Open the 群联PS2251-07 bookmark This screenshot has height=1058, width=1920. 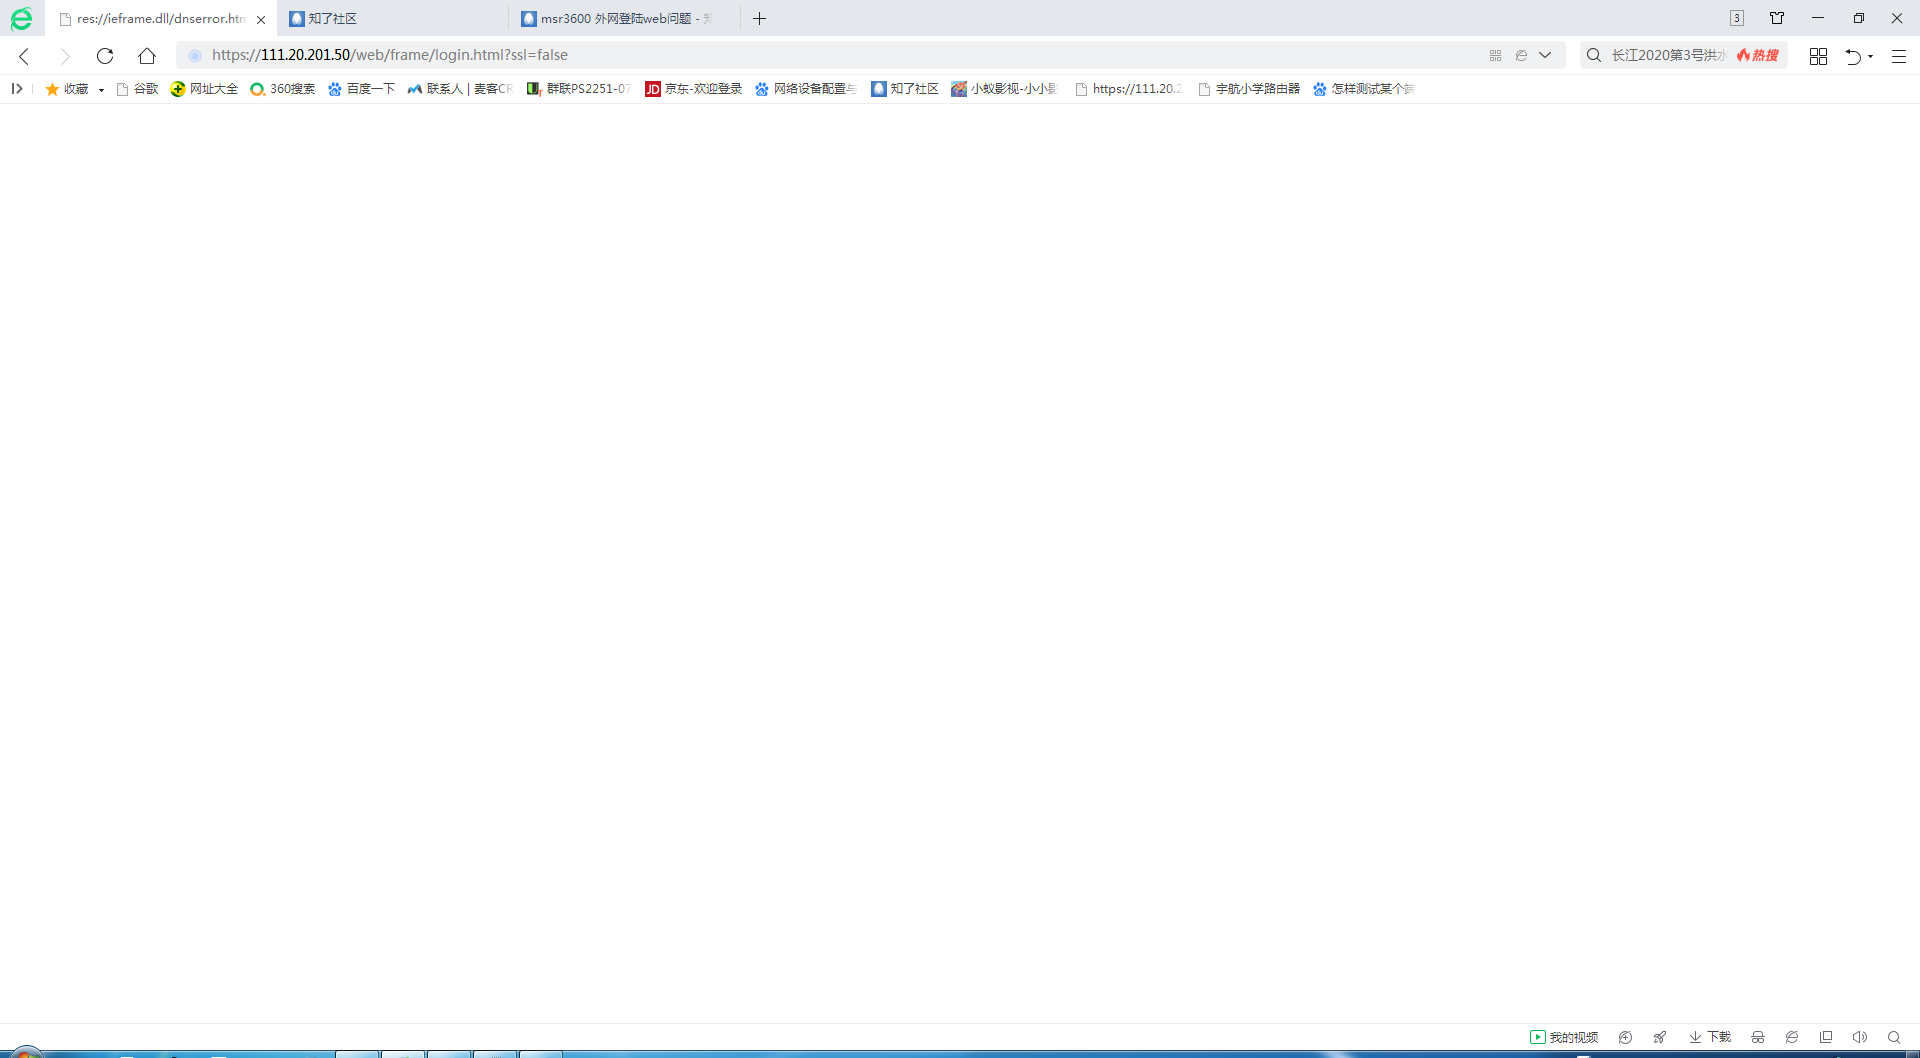(579, 89)
